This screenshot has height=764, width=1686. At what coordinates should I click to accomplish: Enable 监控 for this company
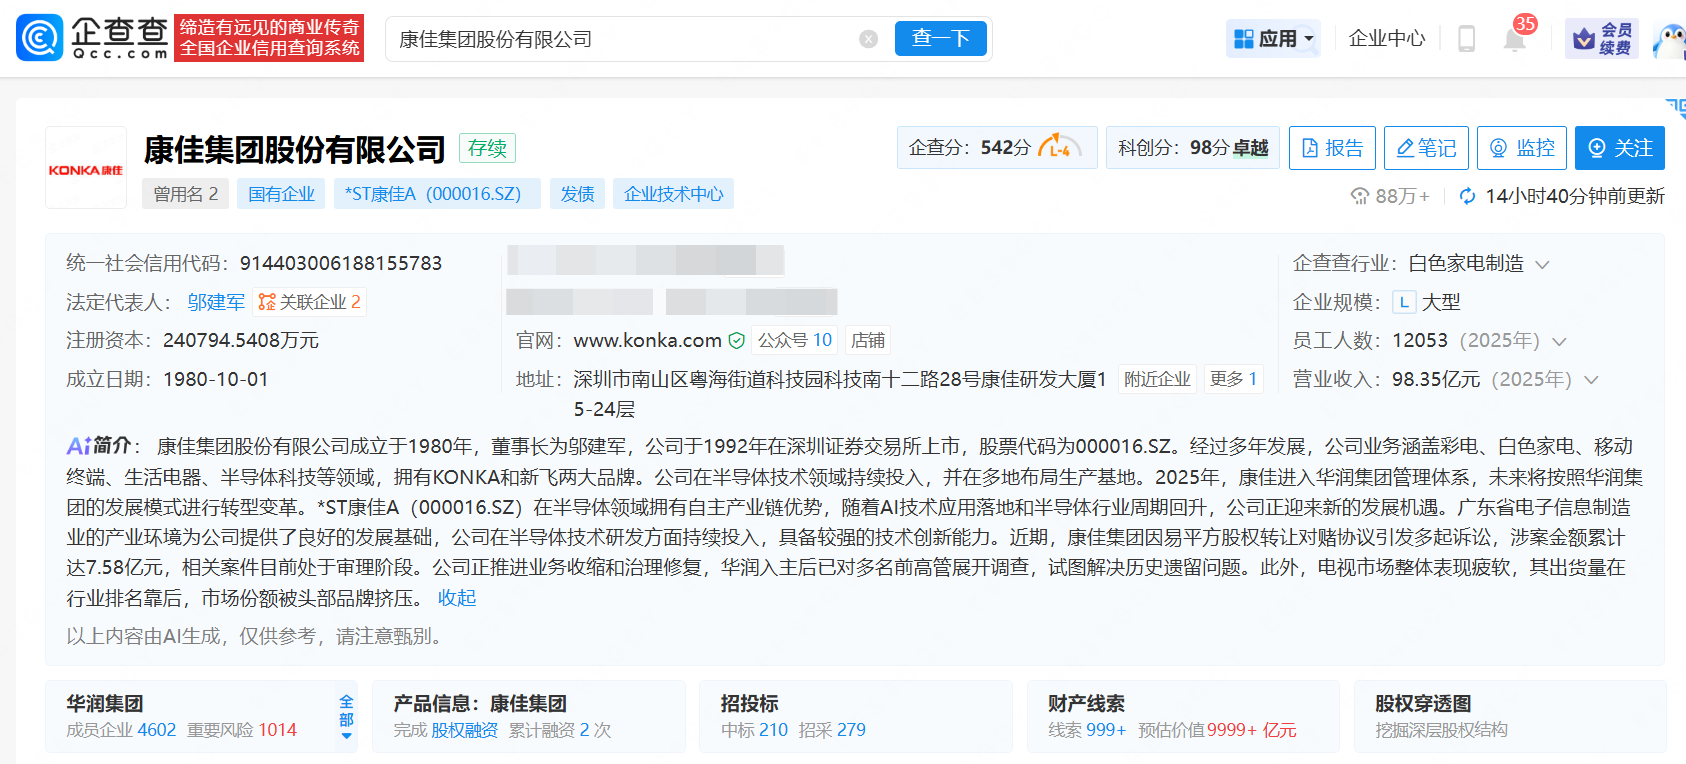(1522, 148)
